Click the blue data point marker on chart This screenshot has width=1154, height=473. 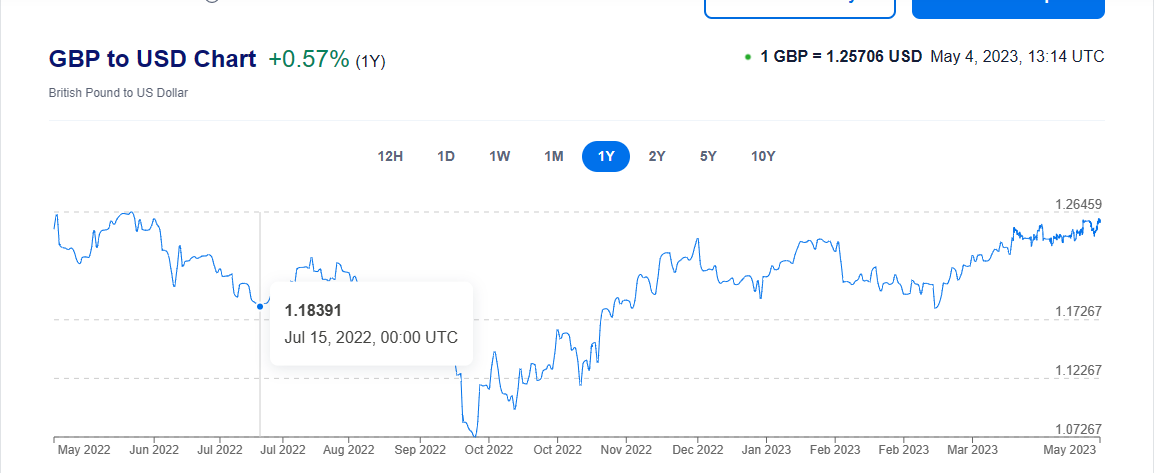pos(260,306)
